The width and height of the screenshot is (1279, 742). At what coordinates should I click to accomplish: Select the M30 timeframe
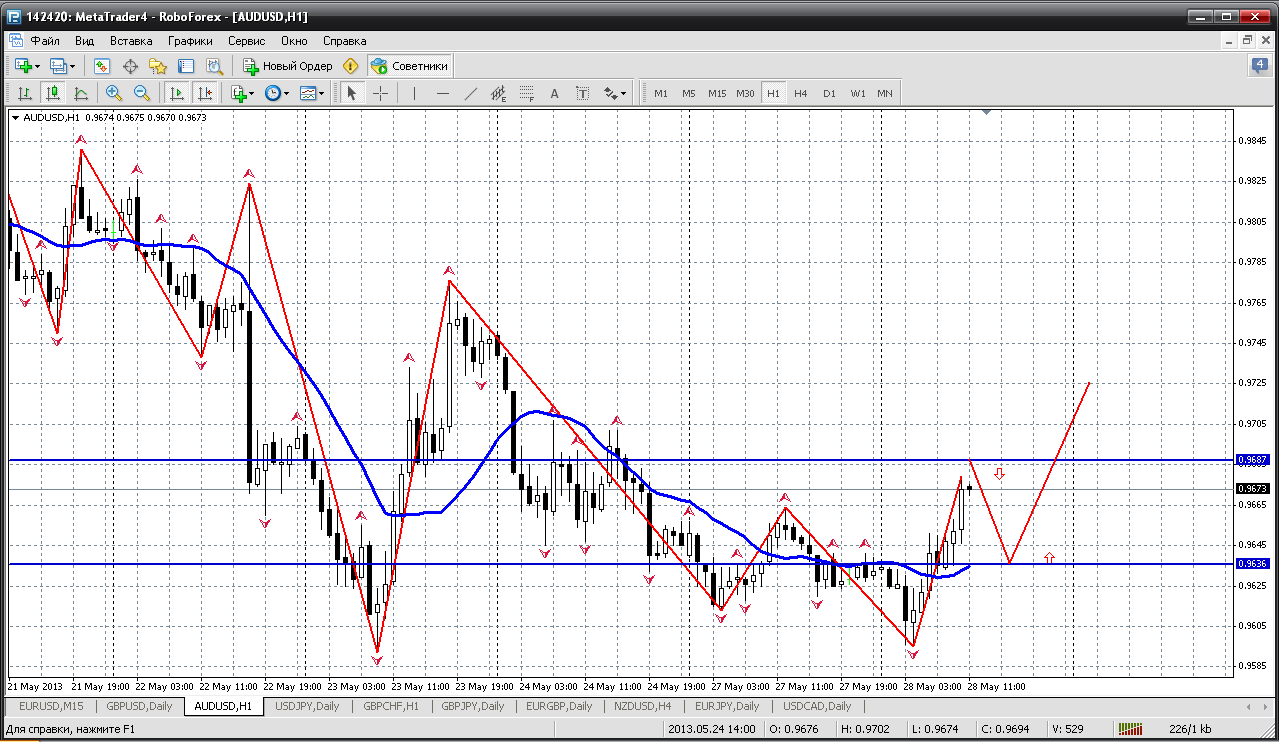coord(745,93)
